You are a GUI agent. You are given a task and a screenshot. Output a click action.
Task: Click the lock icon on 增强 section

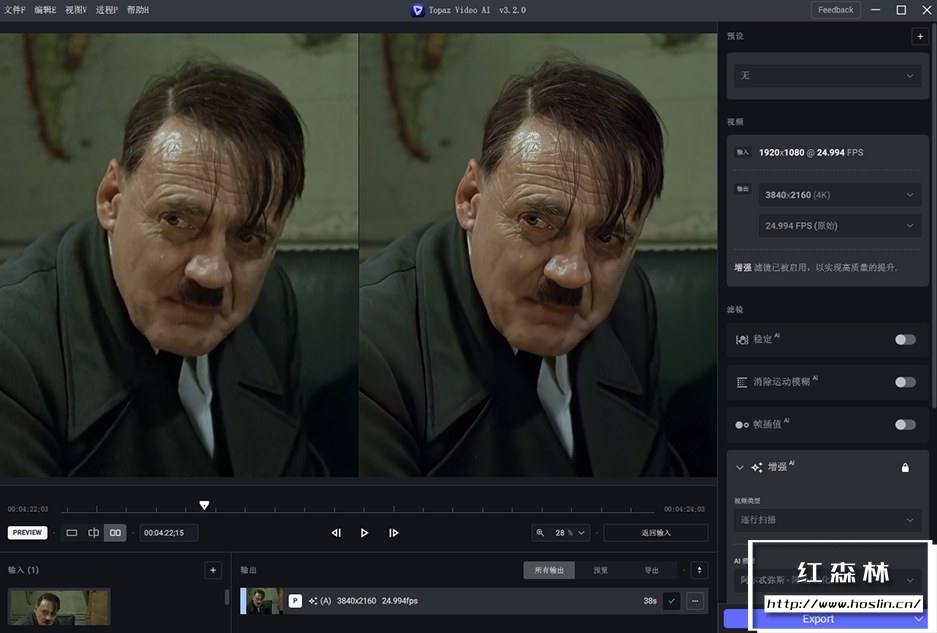pos(905,467)
